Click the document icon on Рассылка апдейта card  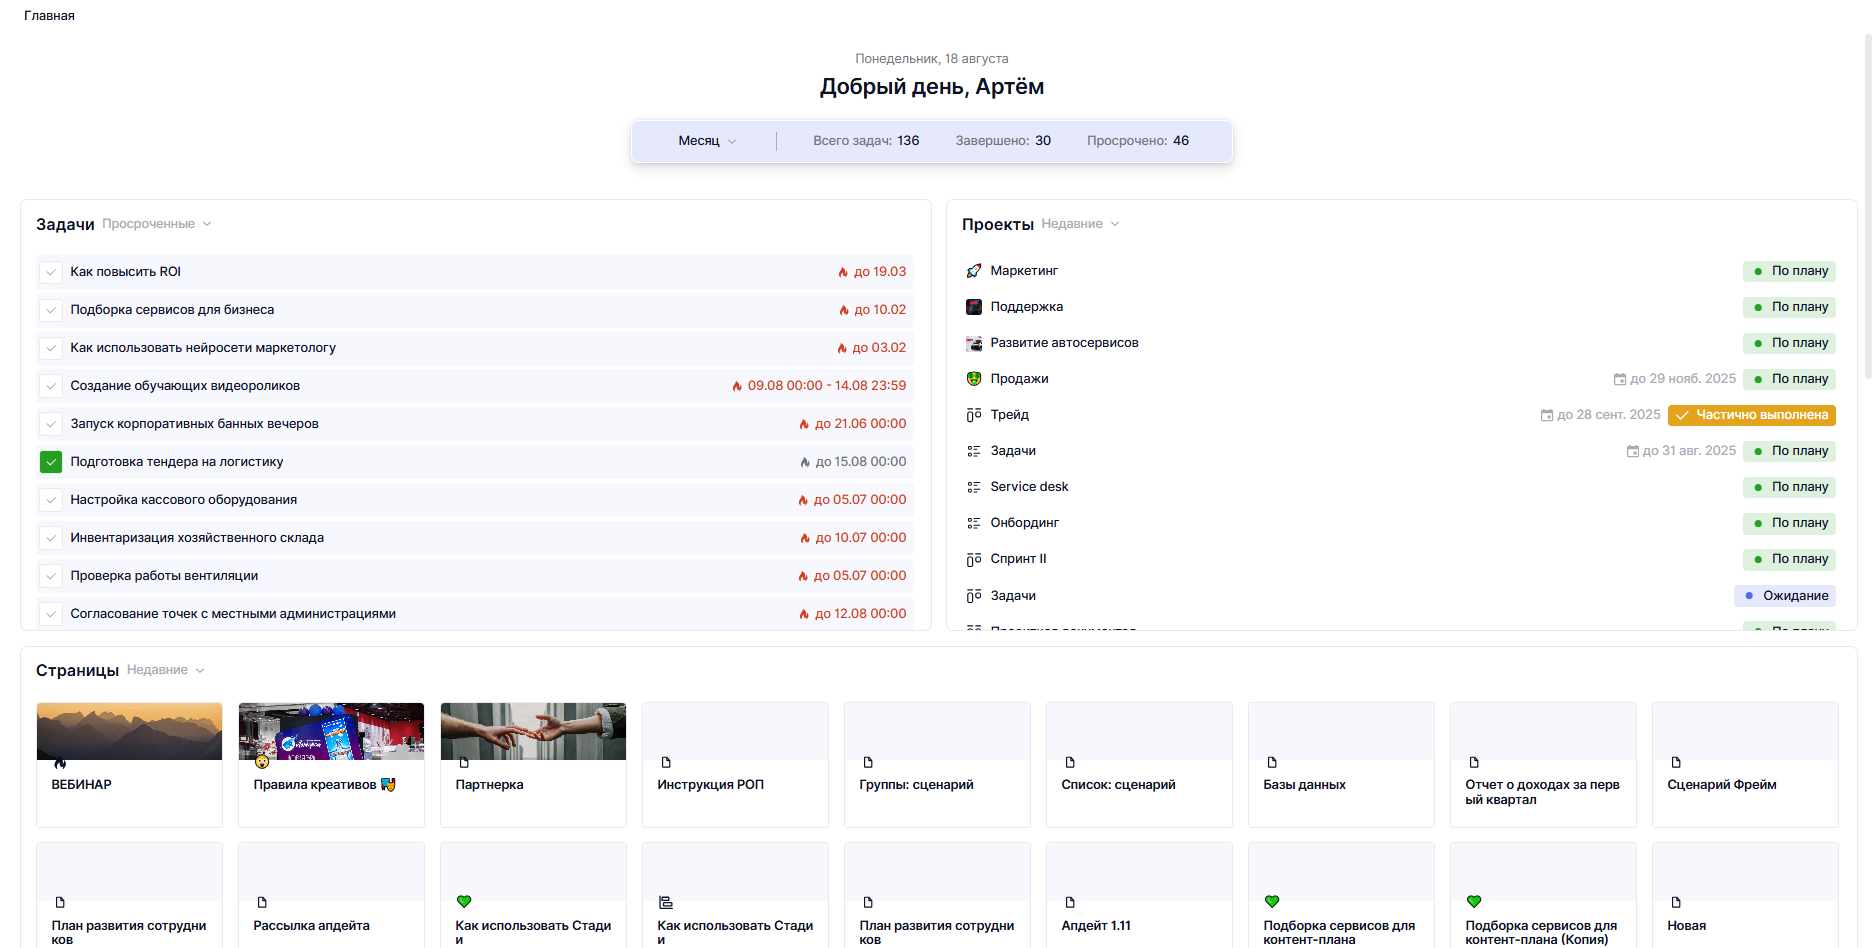point(262,902)
